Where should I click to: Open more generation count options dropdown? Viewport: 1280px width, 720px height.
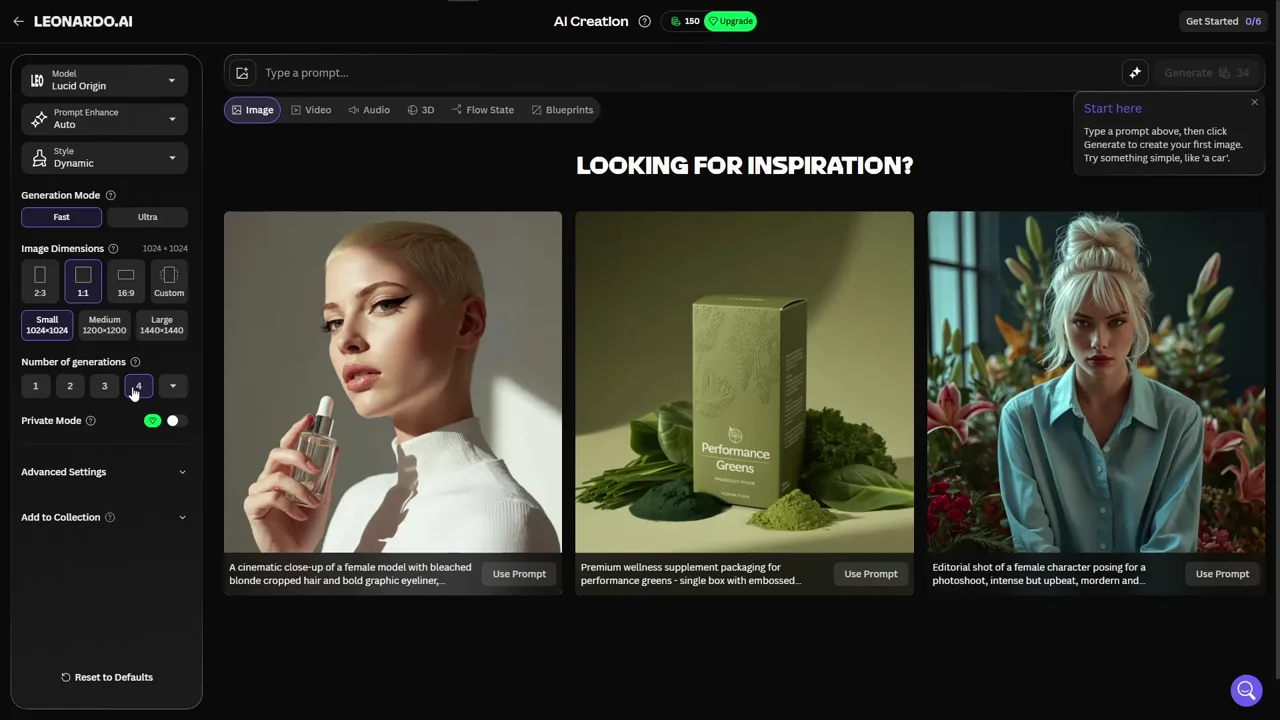(x=173, y=386)
